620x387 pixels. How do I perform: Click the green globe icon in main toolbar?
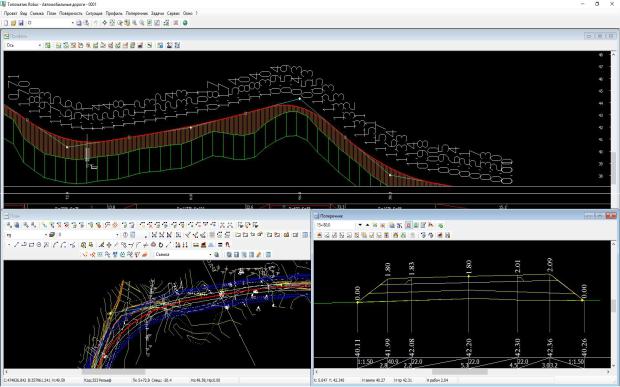[x=185, y=23]
